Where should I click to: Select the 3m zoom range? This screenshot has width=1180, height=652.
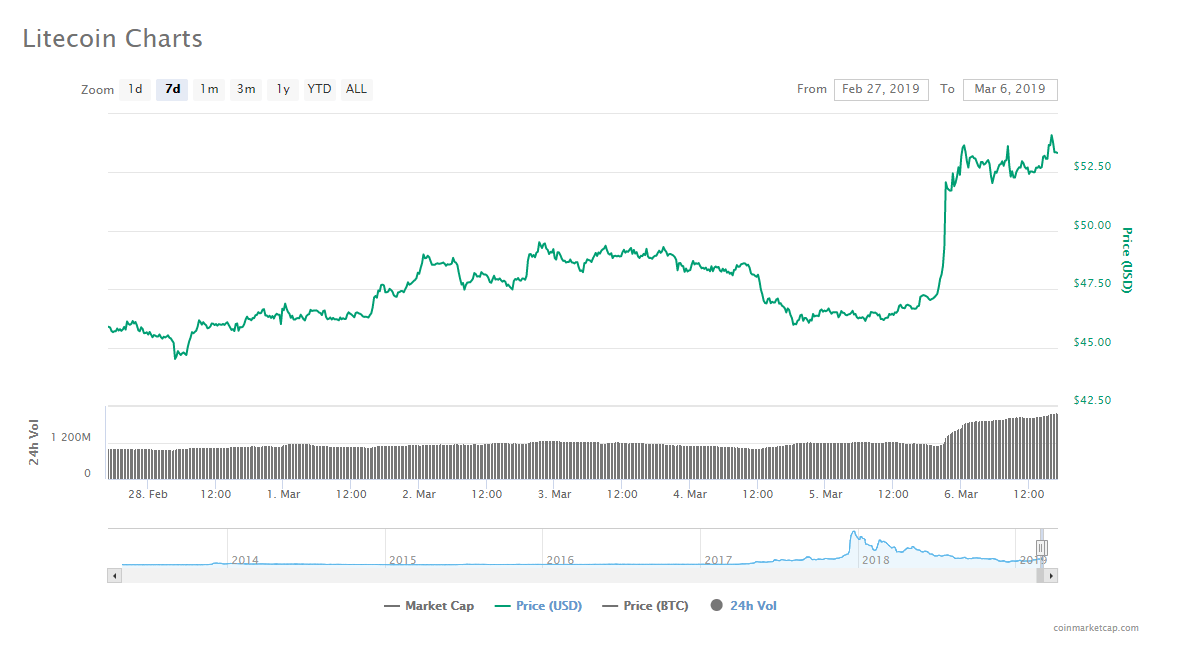click(x=245, y=89)
